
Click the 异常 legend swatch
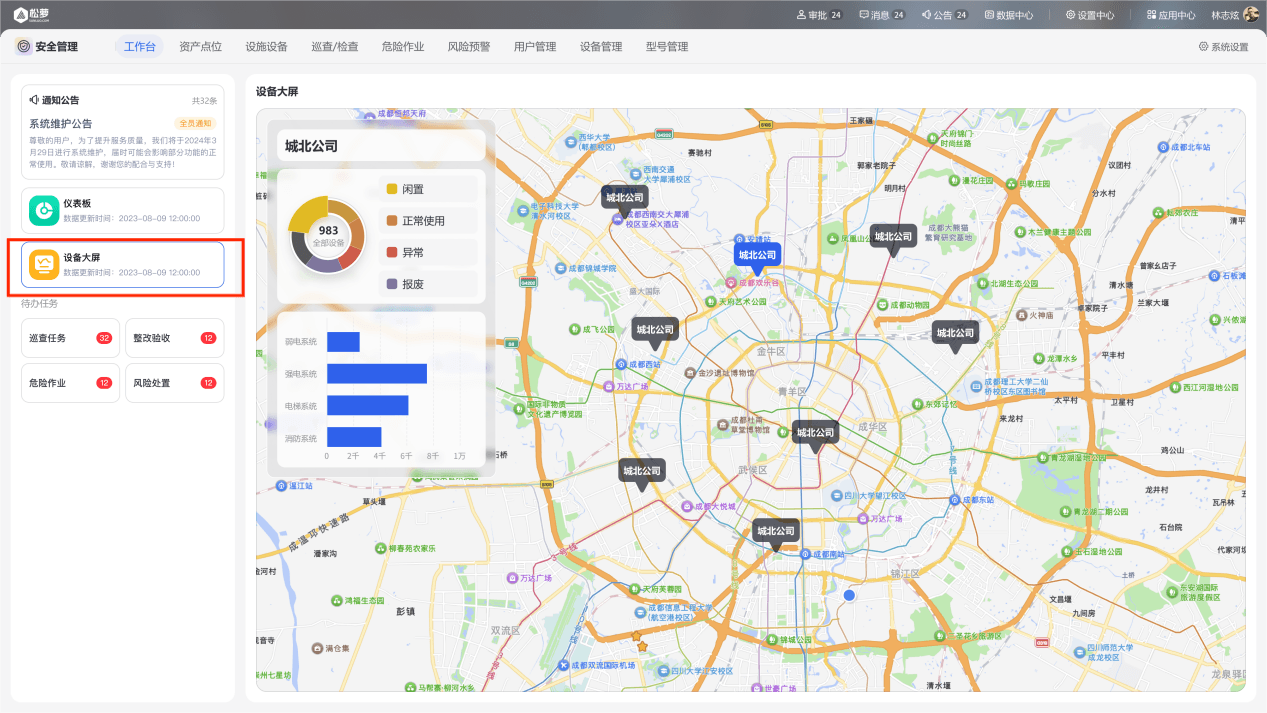point(392,253)
